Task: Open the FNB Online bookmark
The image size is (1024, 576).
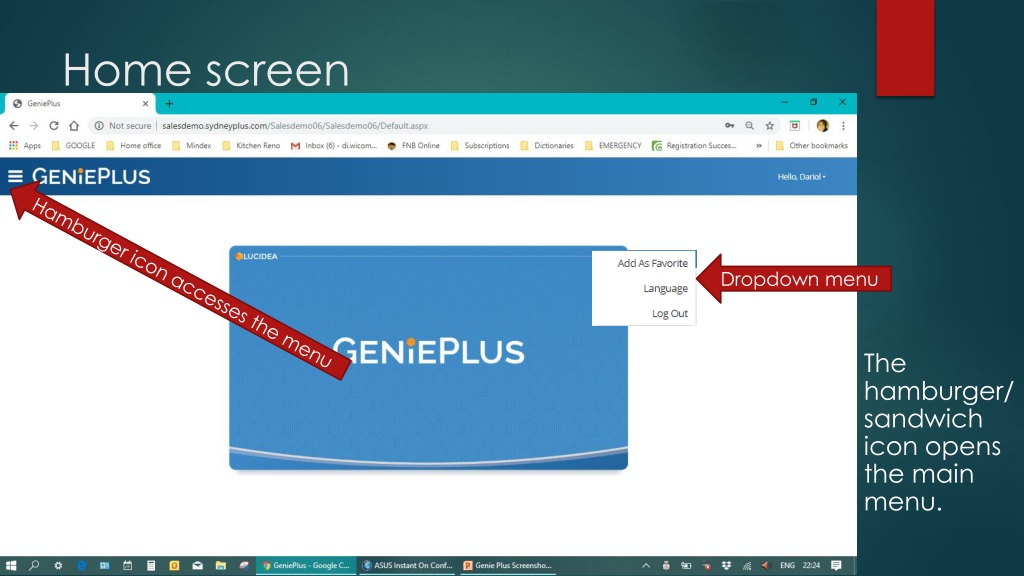Action: coord(413,146)
